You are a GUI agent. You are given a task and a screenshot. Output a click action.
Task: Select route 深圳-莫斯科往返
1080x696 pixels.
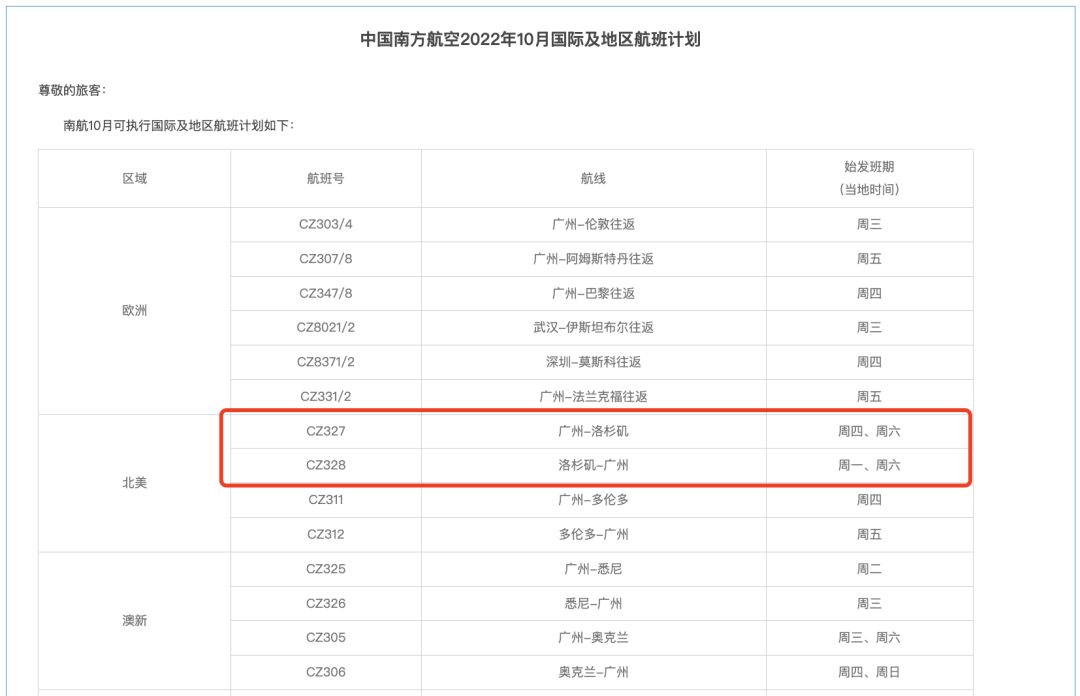(x=593, y=362)
